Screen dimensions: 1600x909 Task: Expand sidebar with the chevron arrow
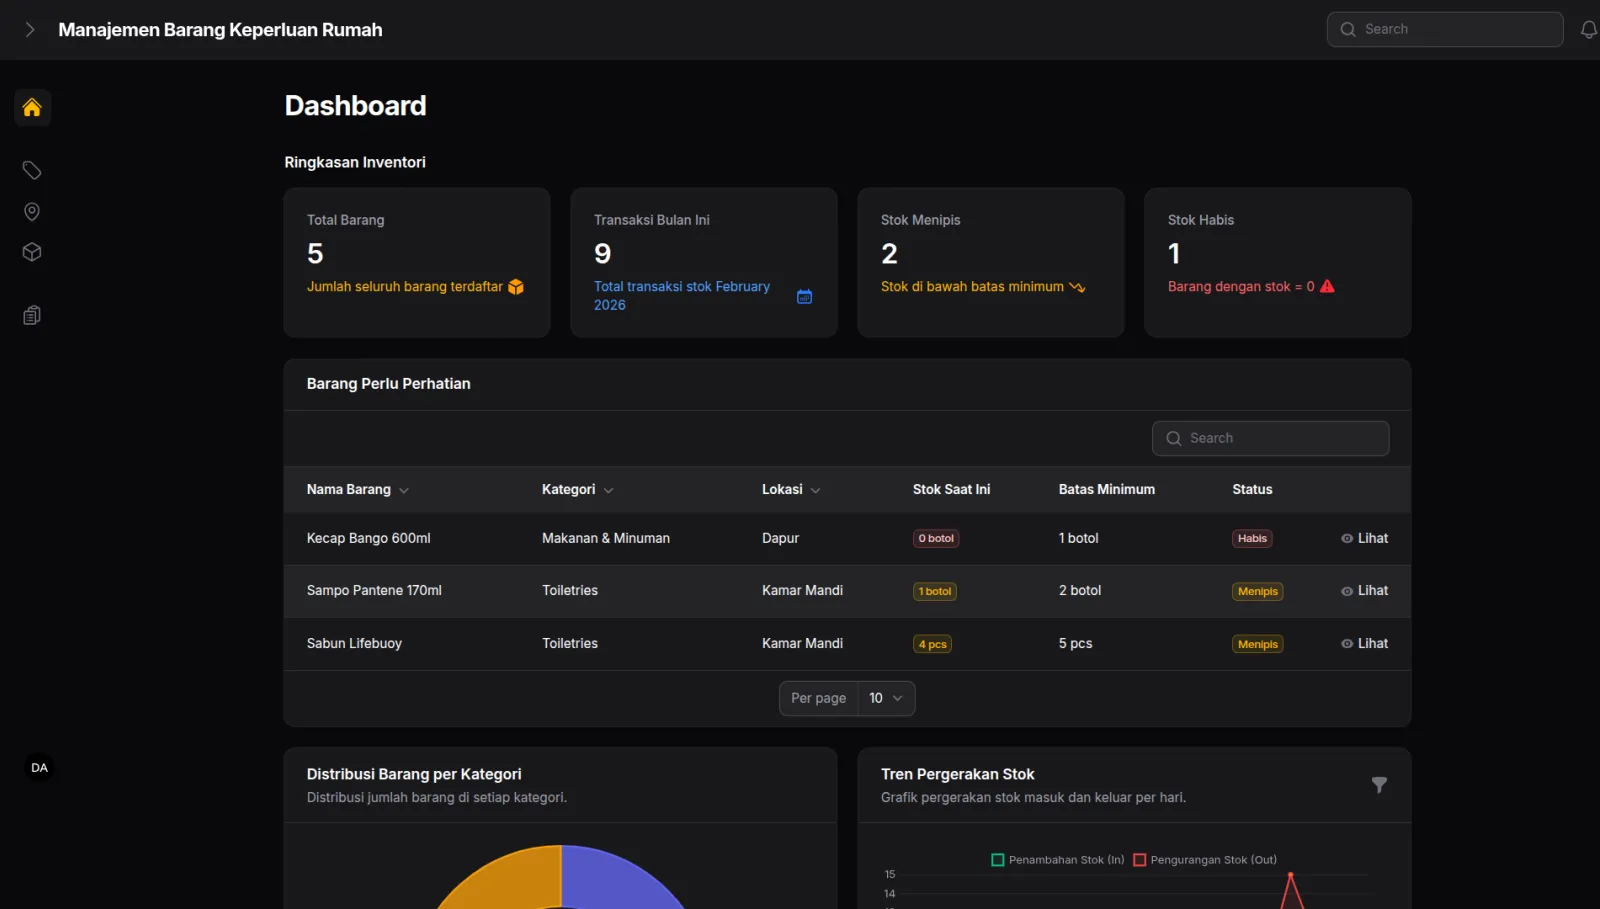(x=30, y=30)
